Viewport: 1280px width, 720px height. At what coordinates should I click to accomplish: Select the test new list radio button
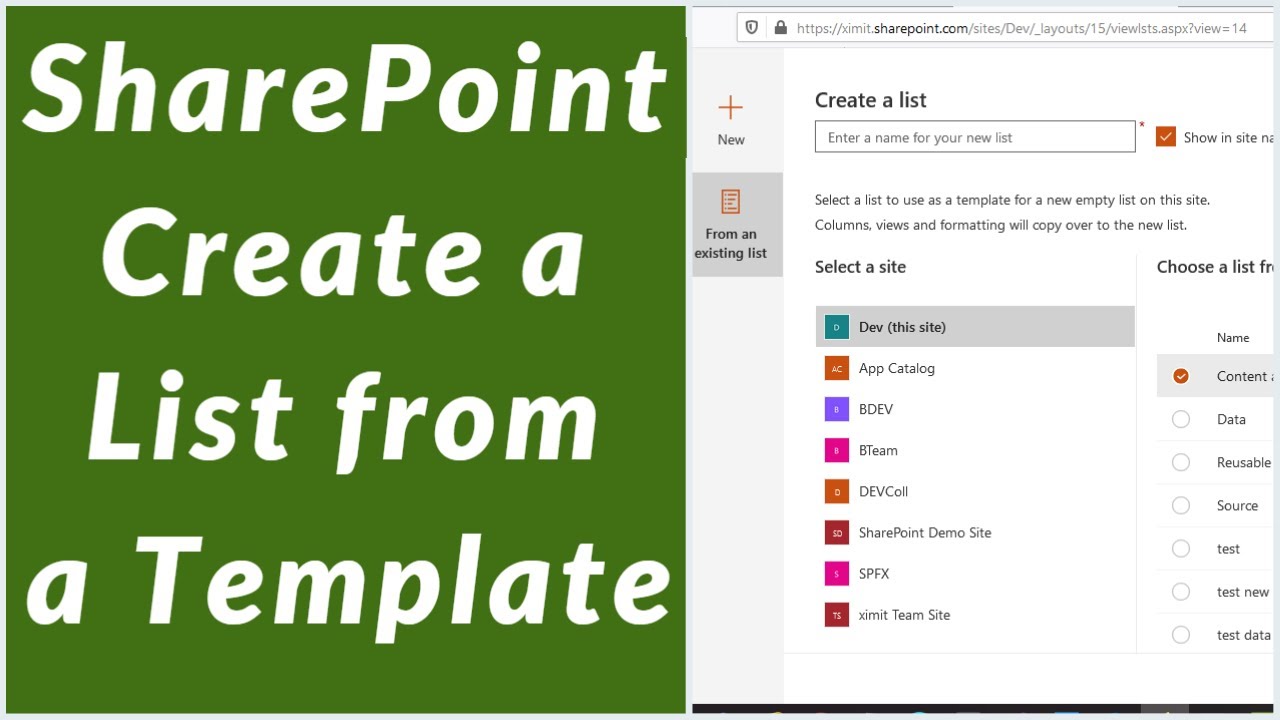[x=1181, y=591]
